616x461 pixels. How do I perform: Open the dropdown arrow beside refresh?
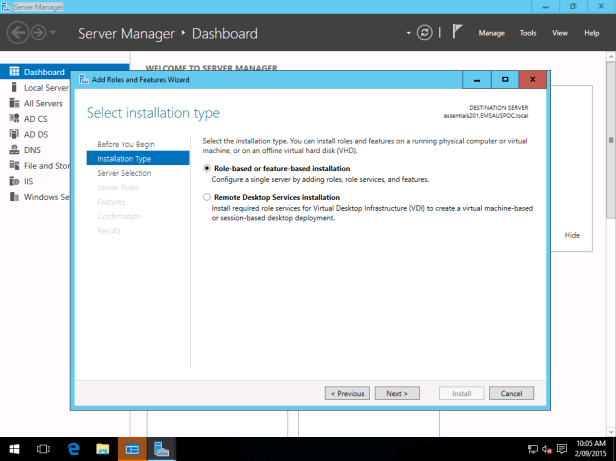[409, 33]
